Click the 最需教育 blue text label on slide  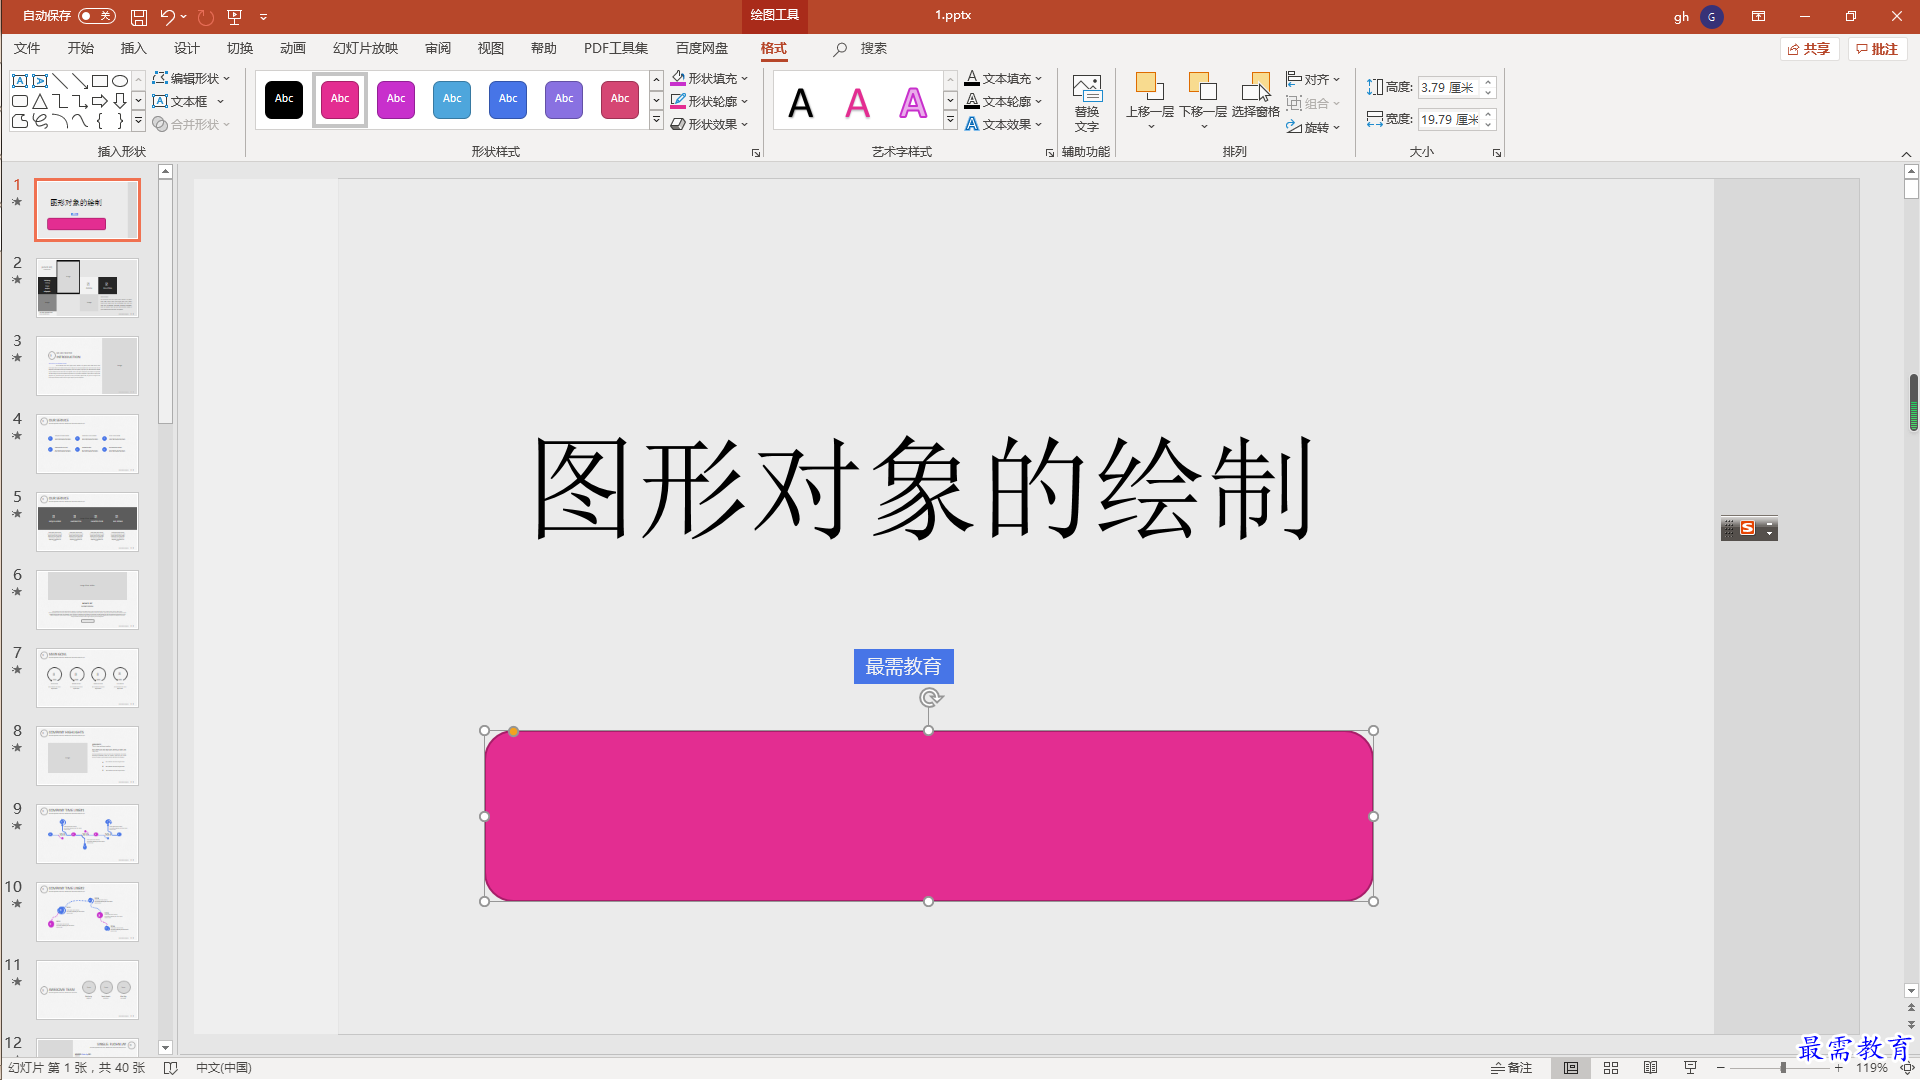coord(903,667)
